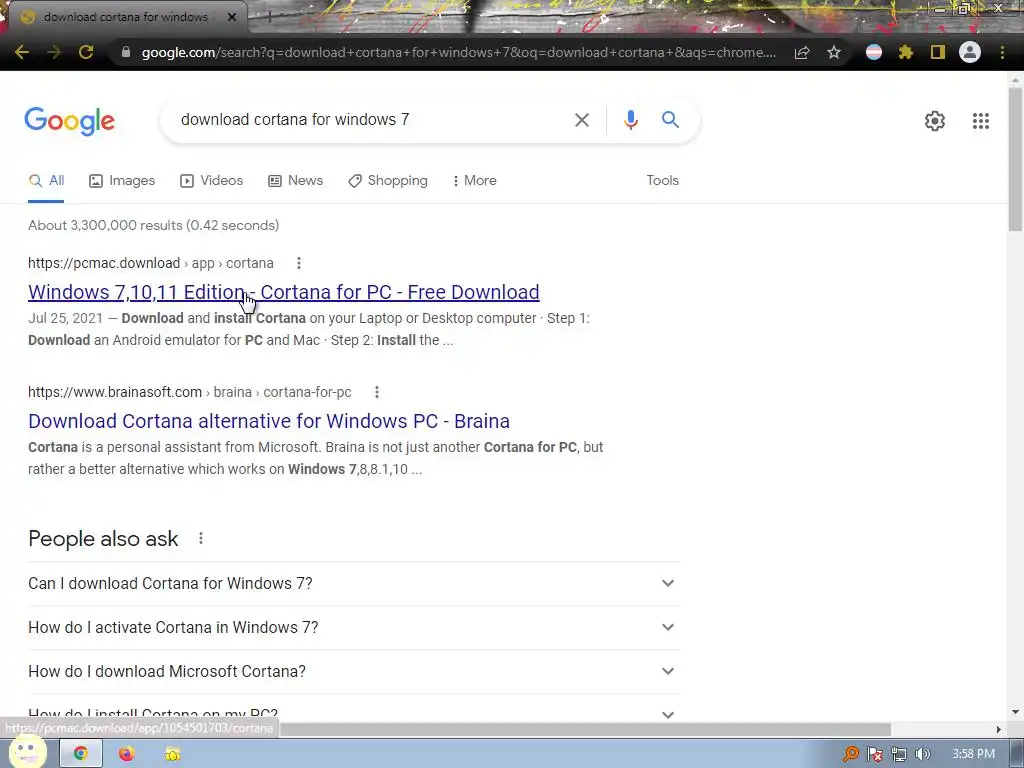This screenshot has height=768, width=1024.
Task: Go to the Google logo homepage
Action: point(70,121)
